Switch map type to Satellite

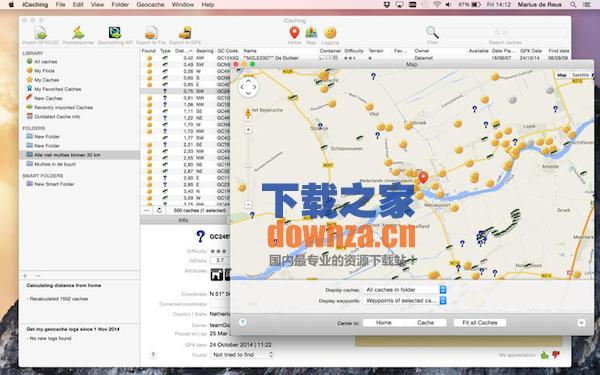(x=580, y=75)
